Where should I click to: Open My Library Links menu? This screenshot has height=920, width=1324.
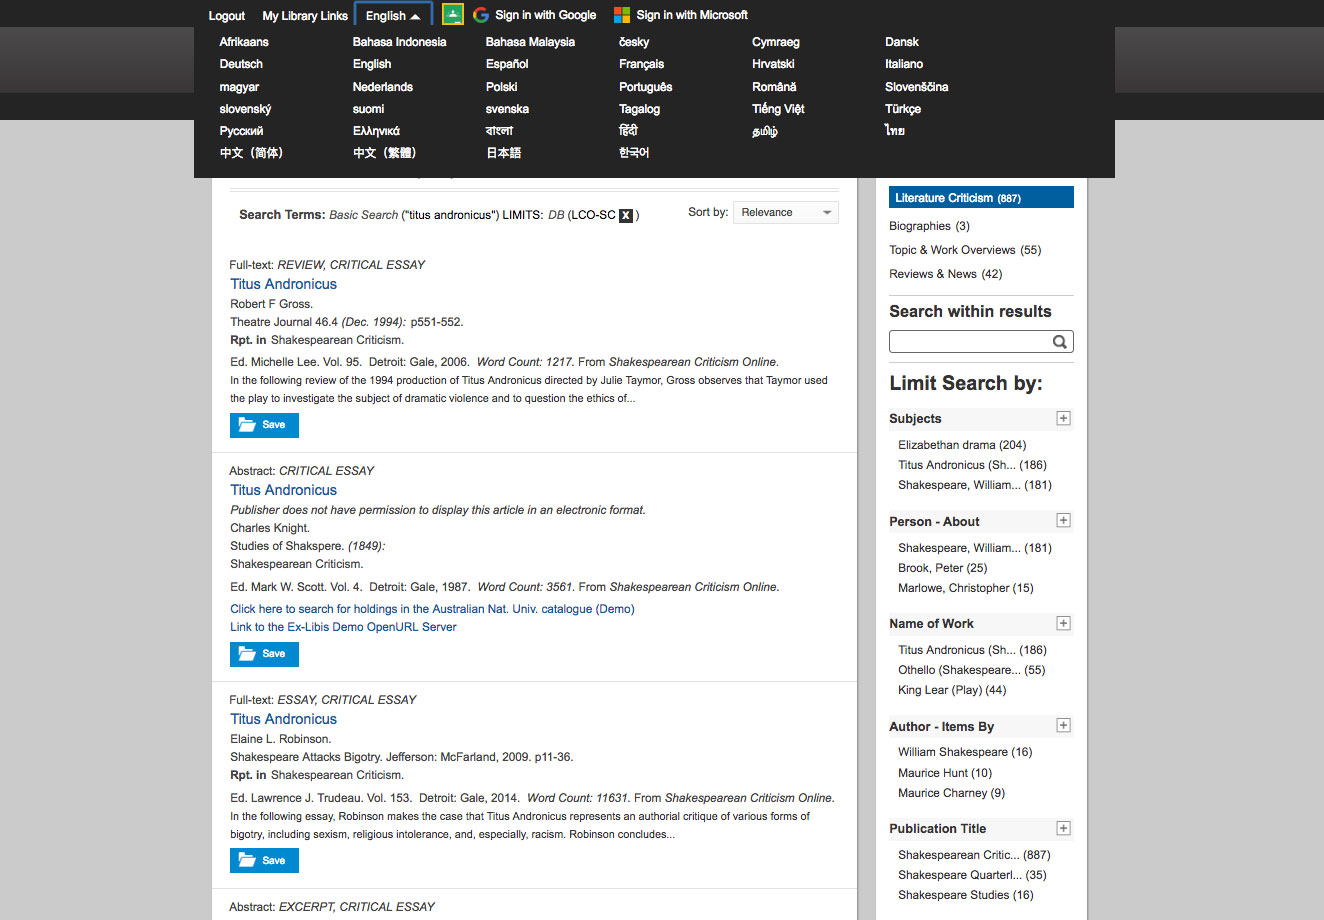(305, 16)
